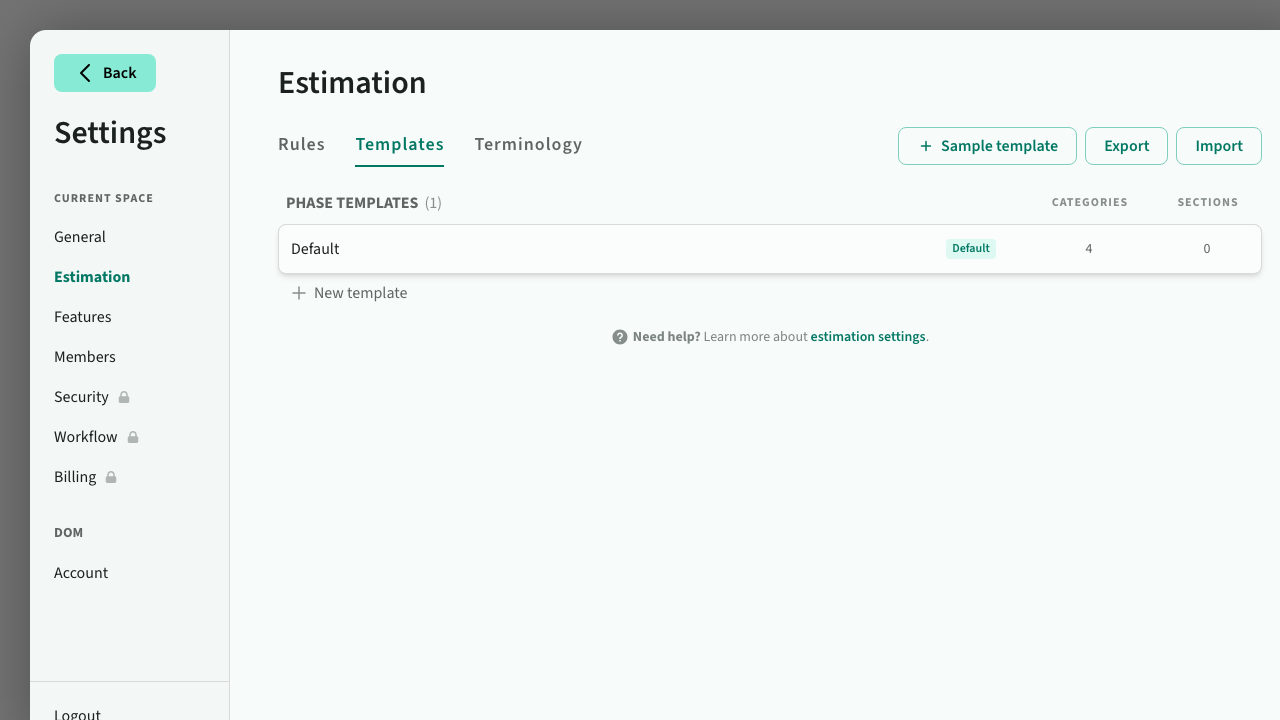Go to General settings
1280x720 pixels.
pos(80,237)
